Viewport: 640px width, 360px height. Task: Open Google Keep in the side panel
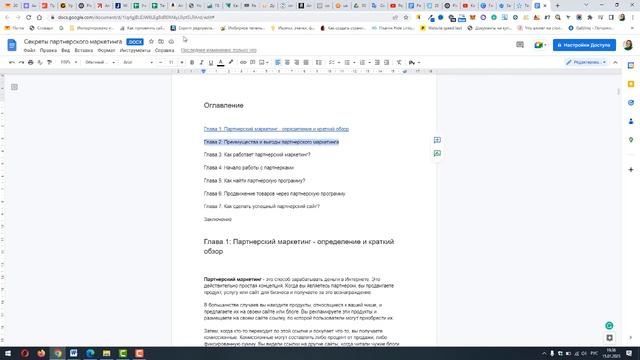631,84
